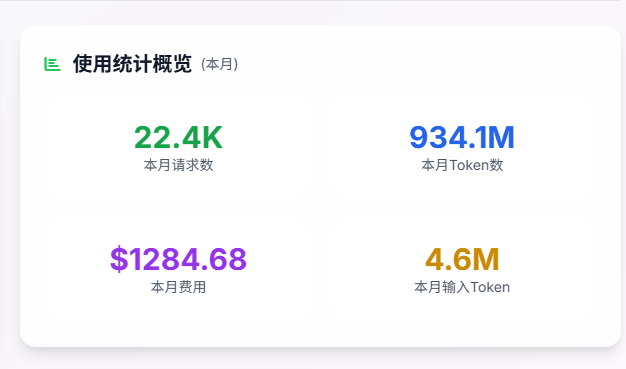Select the 使用统计概览 heading
This screenshot has height=369, width=626.
coord(132,64)
